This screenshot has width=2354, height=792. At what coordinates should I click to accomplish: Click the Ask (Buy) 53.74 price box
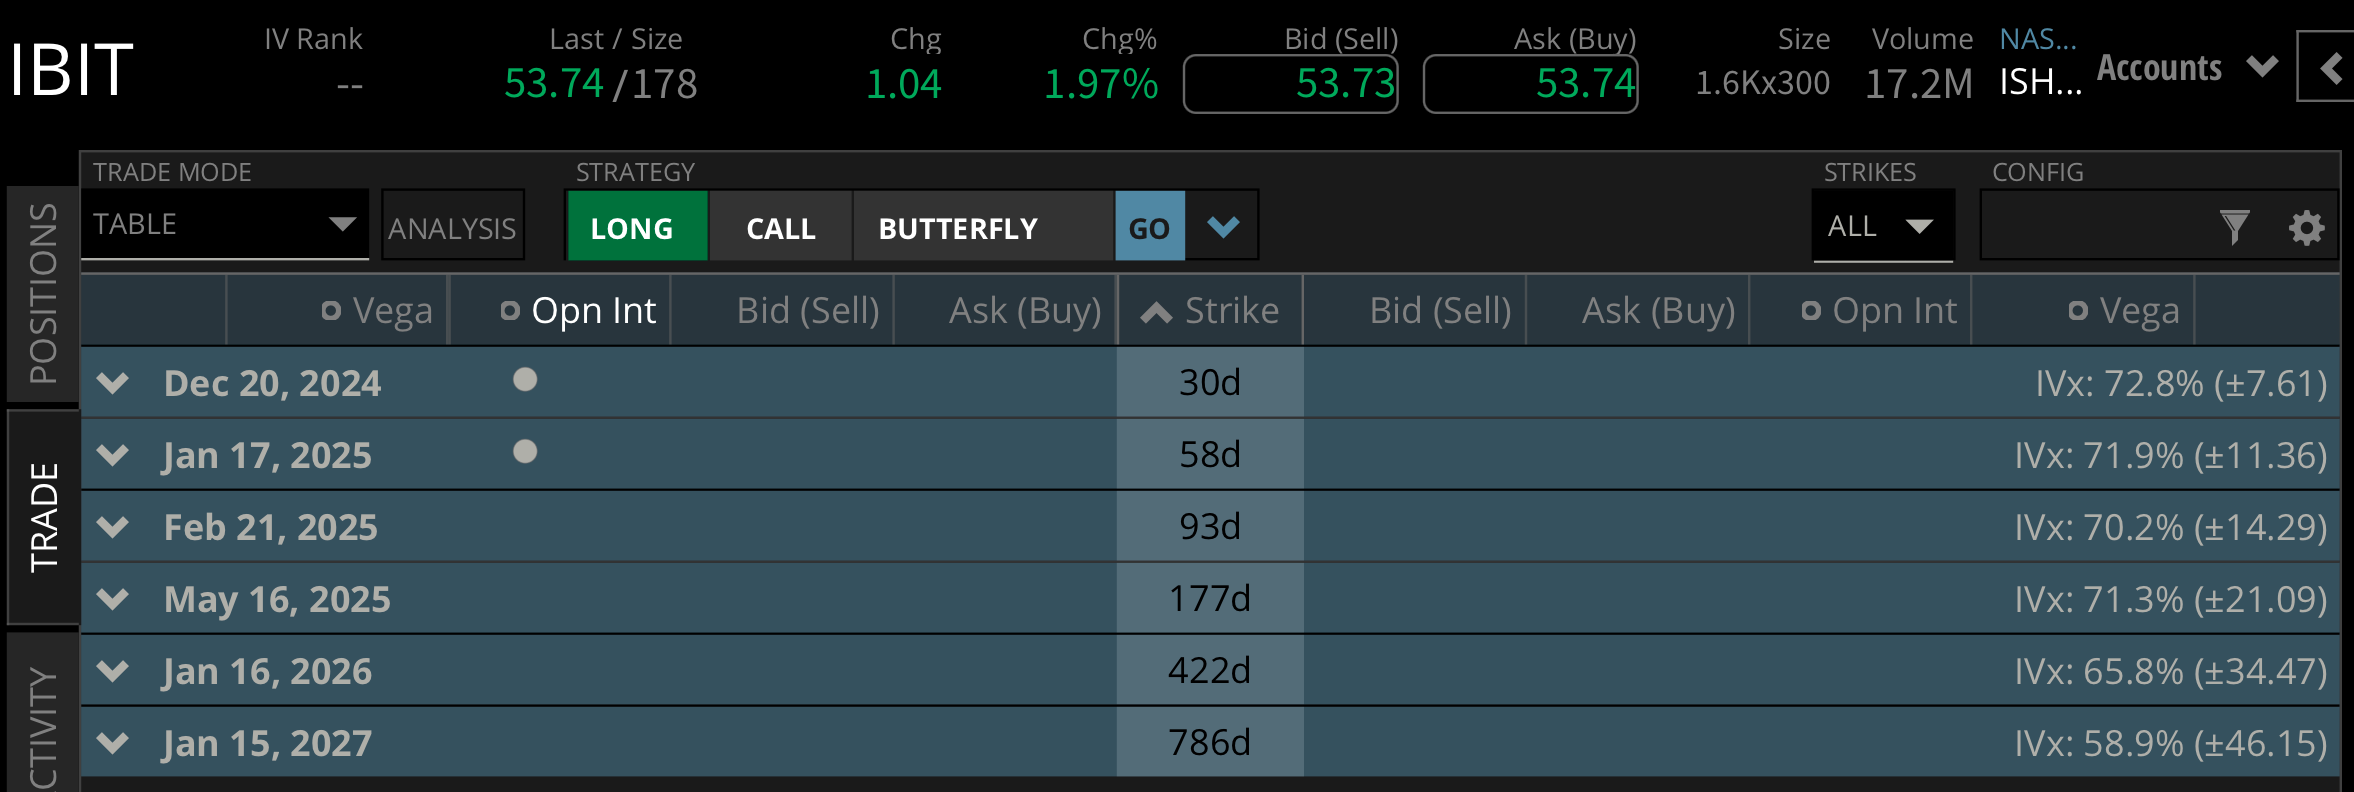tap(1530, 84)
